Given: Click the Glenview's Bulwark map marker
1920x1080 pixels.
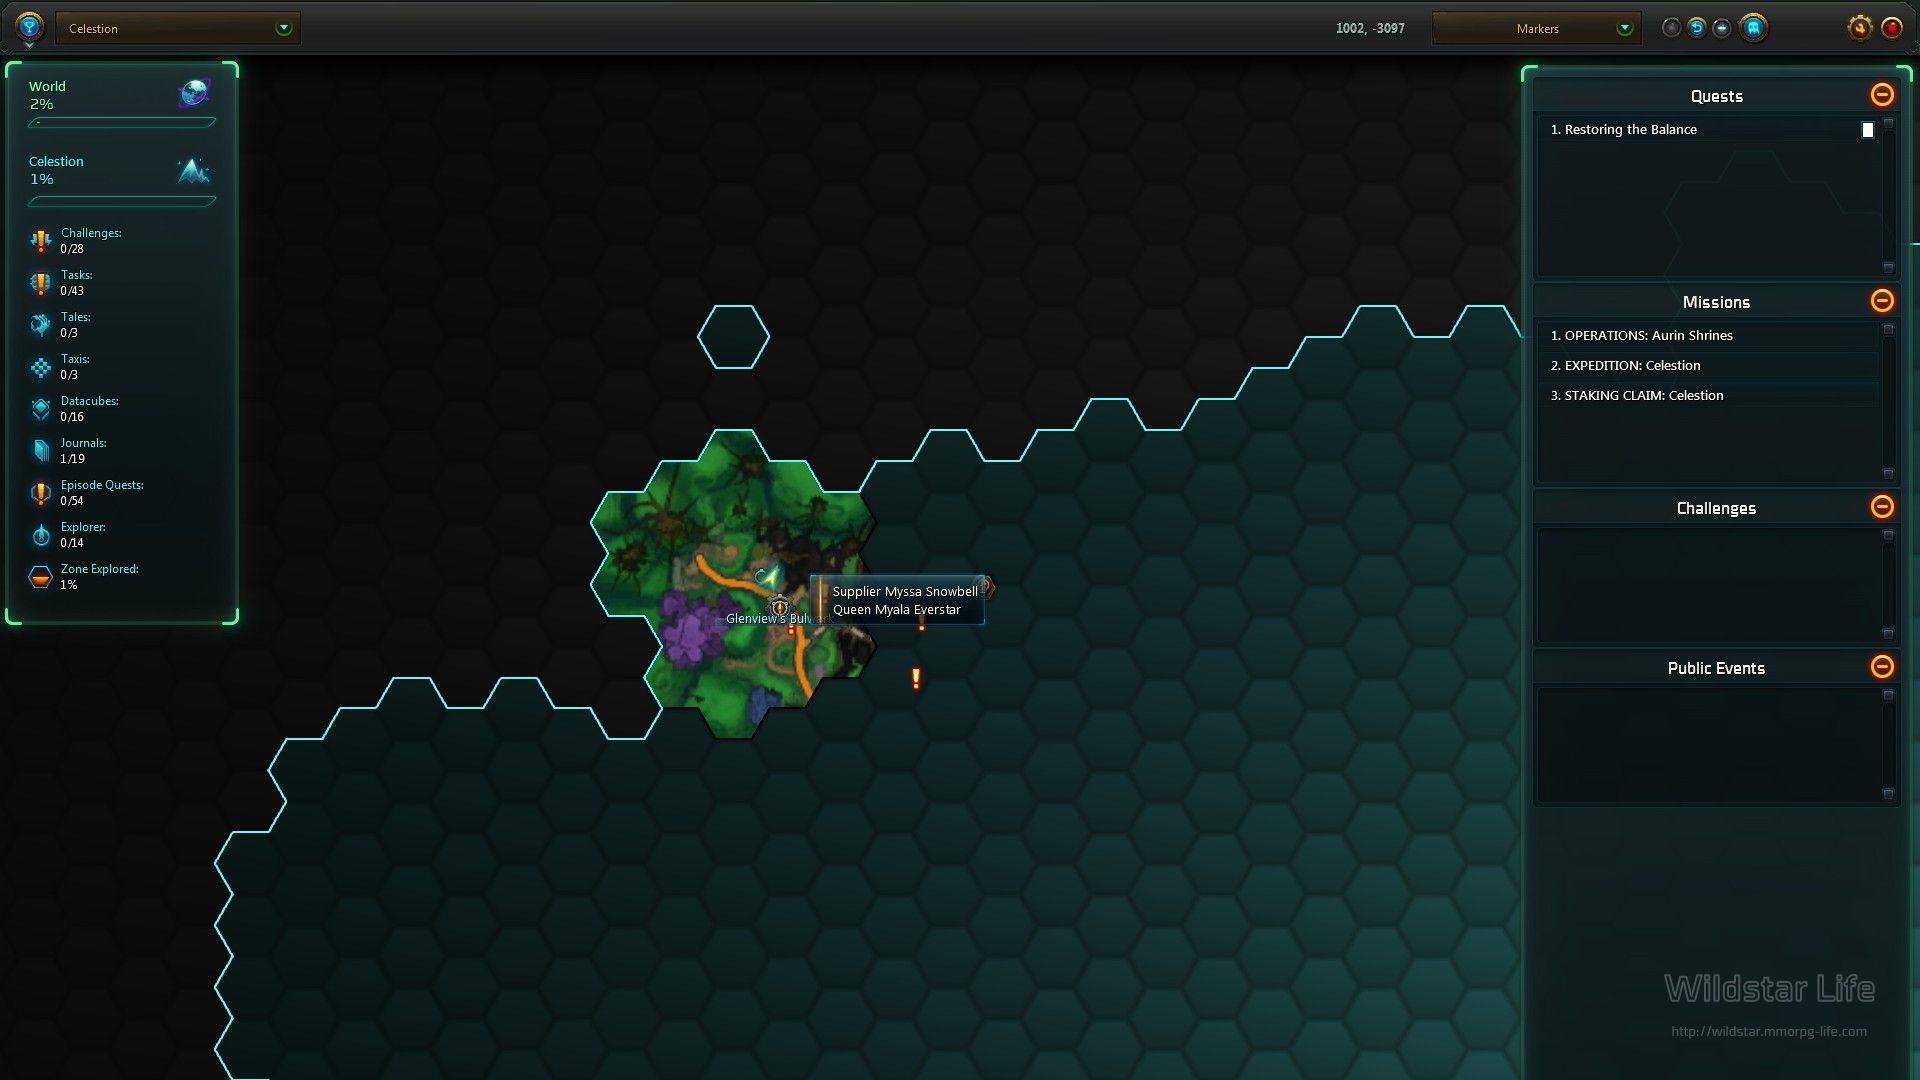Looking at the screenshot, I should point(780,607).
